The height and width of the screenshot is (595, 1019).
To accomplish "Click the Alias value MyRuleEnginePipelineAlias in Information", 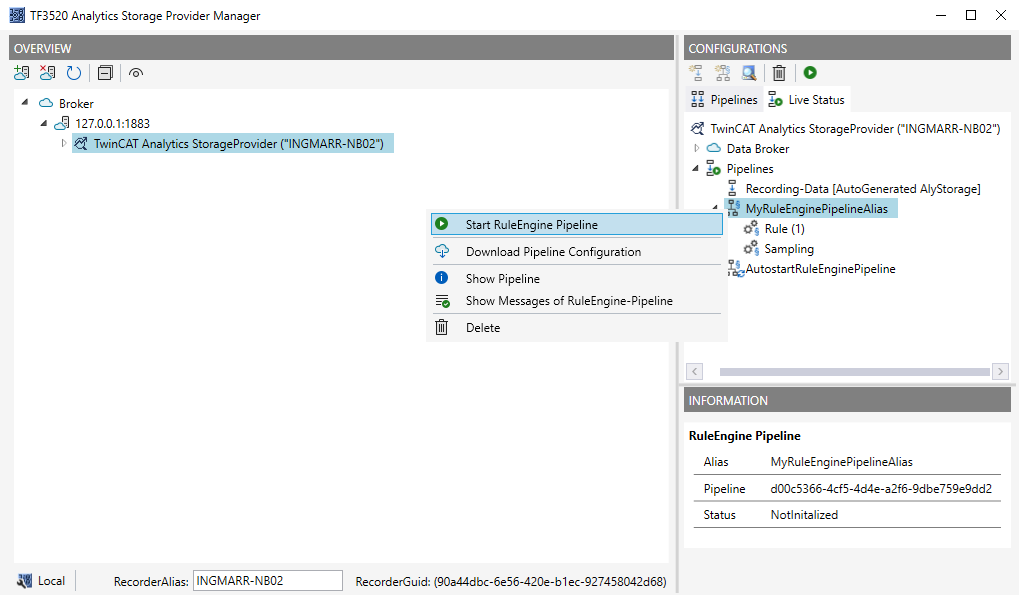I will (x=842, y=462).
